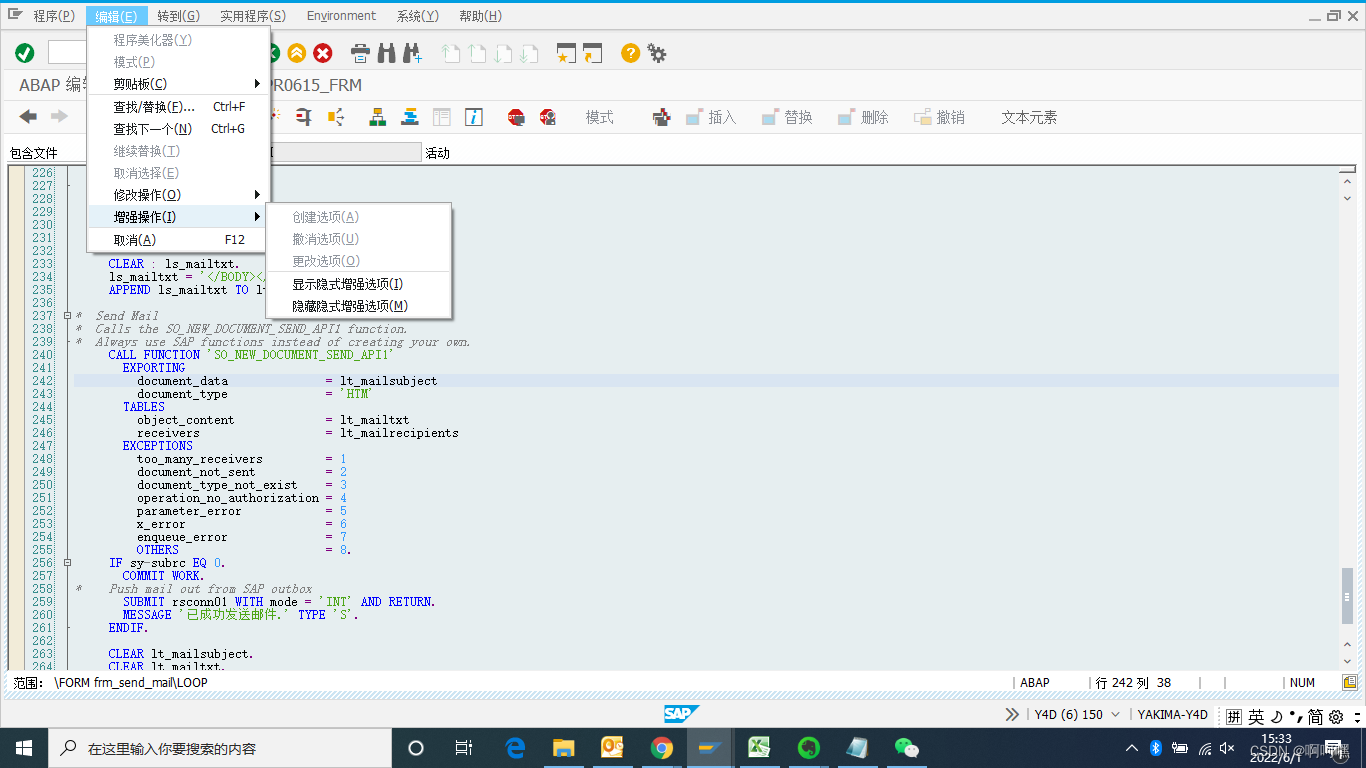The image size is (1366, 768).
Task: Click the 模式 toolbar button
Action: [x=600, y=117]
